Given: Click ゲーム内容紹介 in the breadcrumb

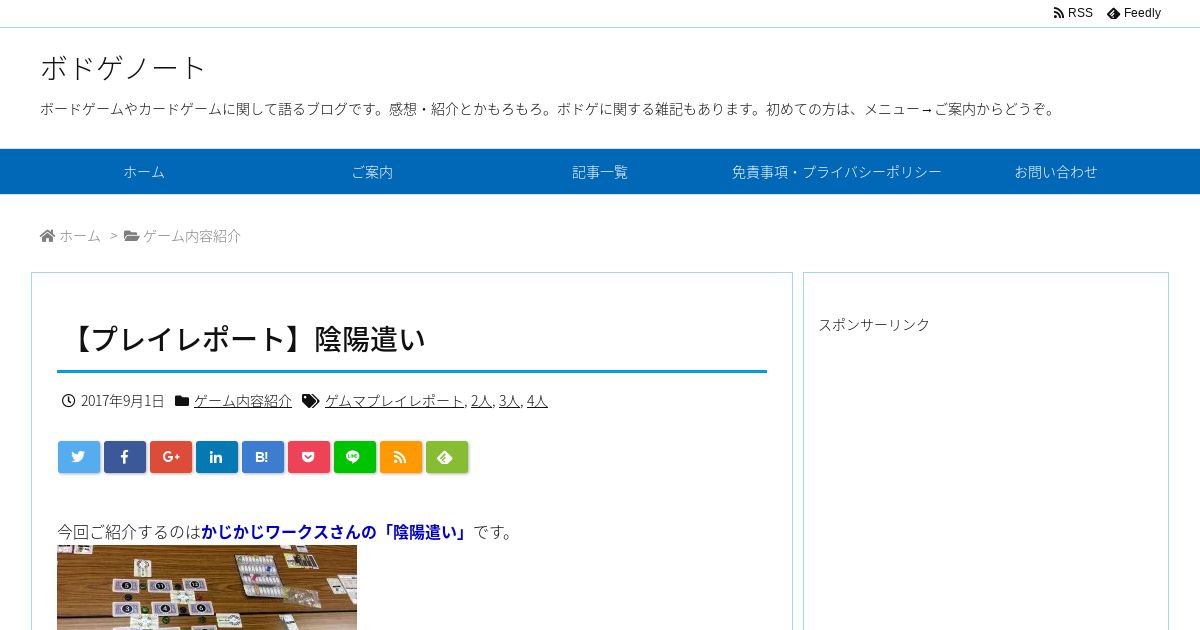Looking at the screenshot, I should [x=192, y=236].
